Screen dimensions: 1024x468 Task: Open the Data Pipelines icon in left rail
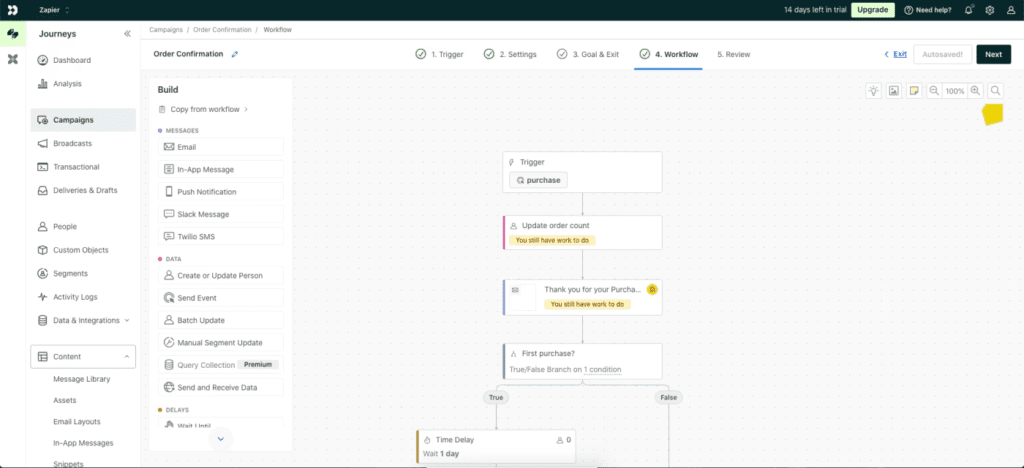click(x=12, y=59)
